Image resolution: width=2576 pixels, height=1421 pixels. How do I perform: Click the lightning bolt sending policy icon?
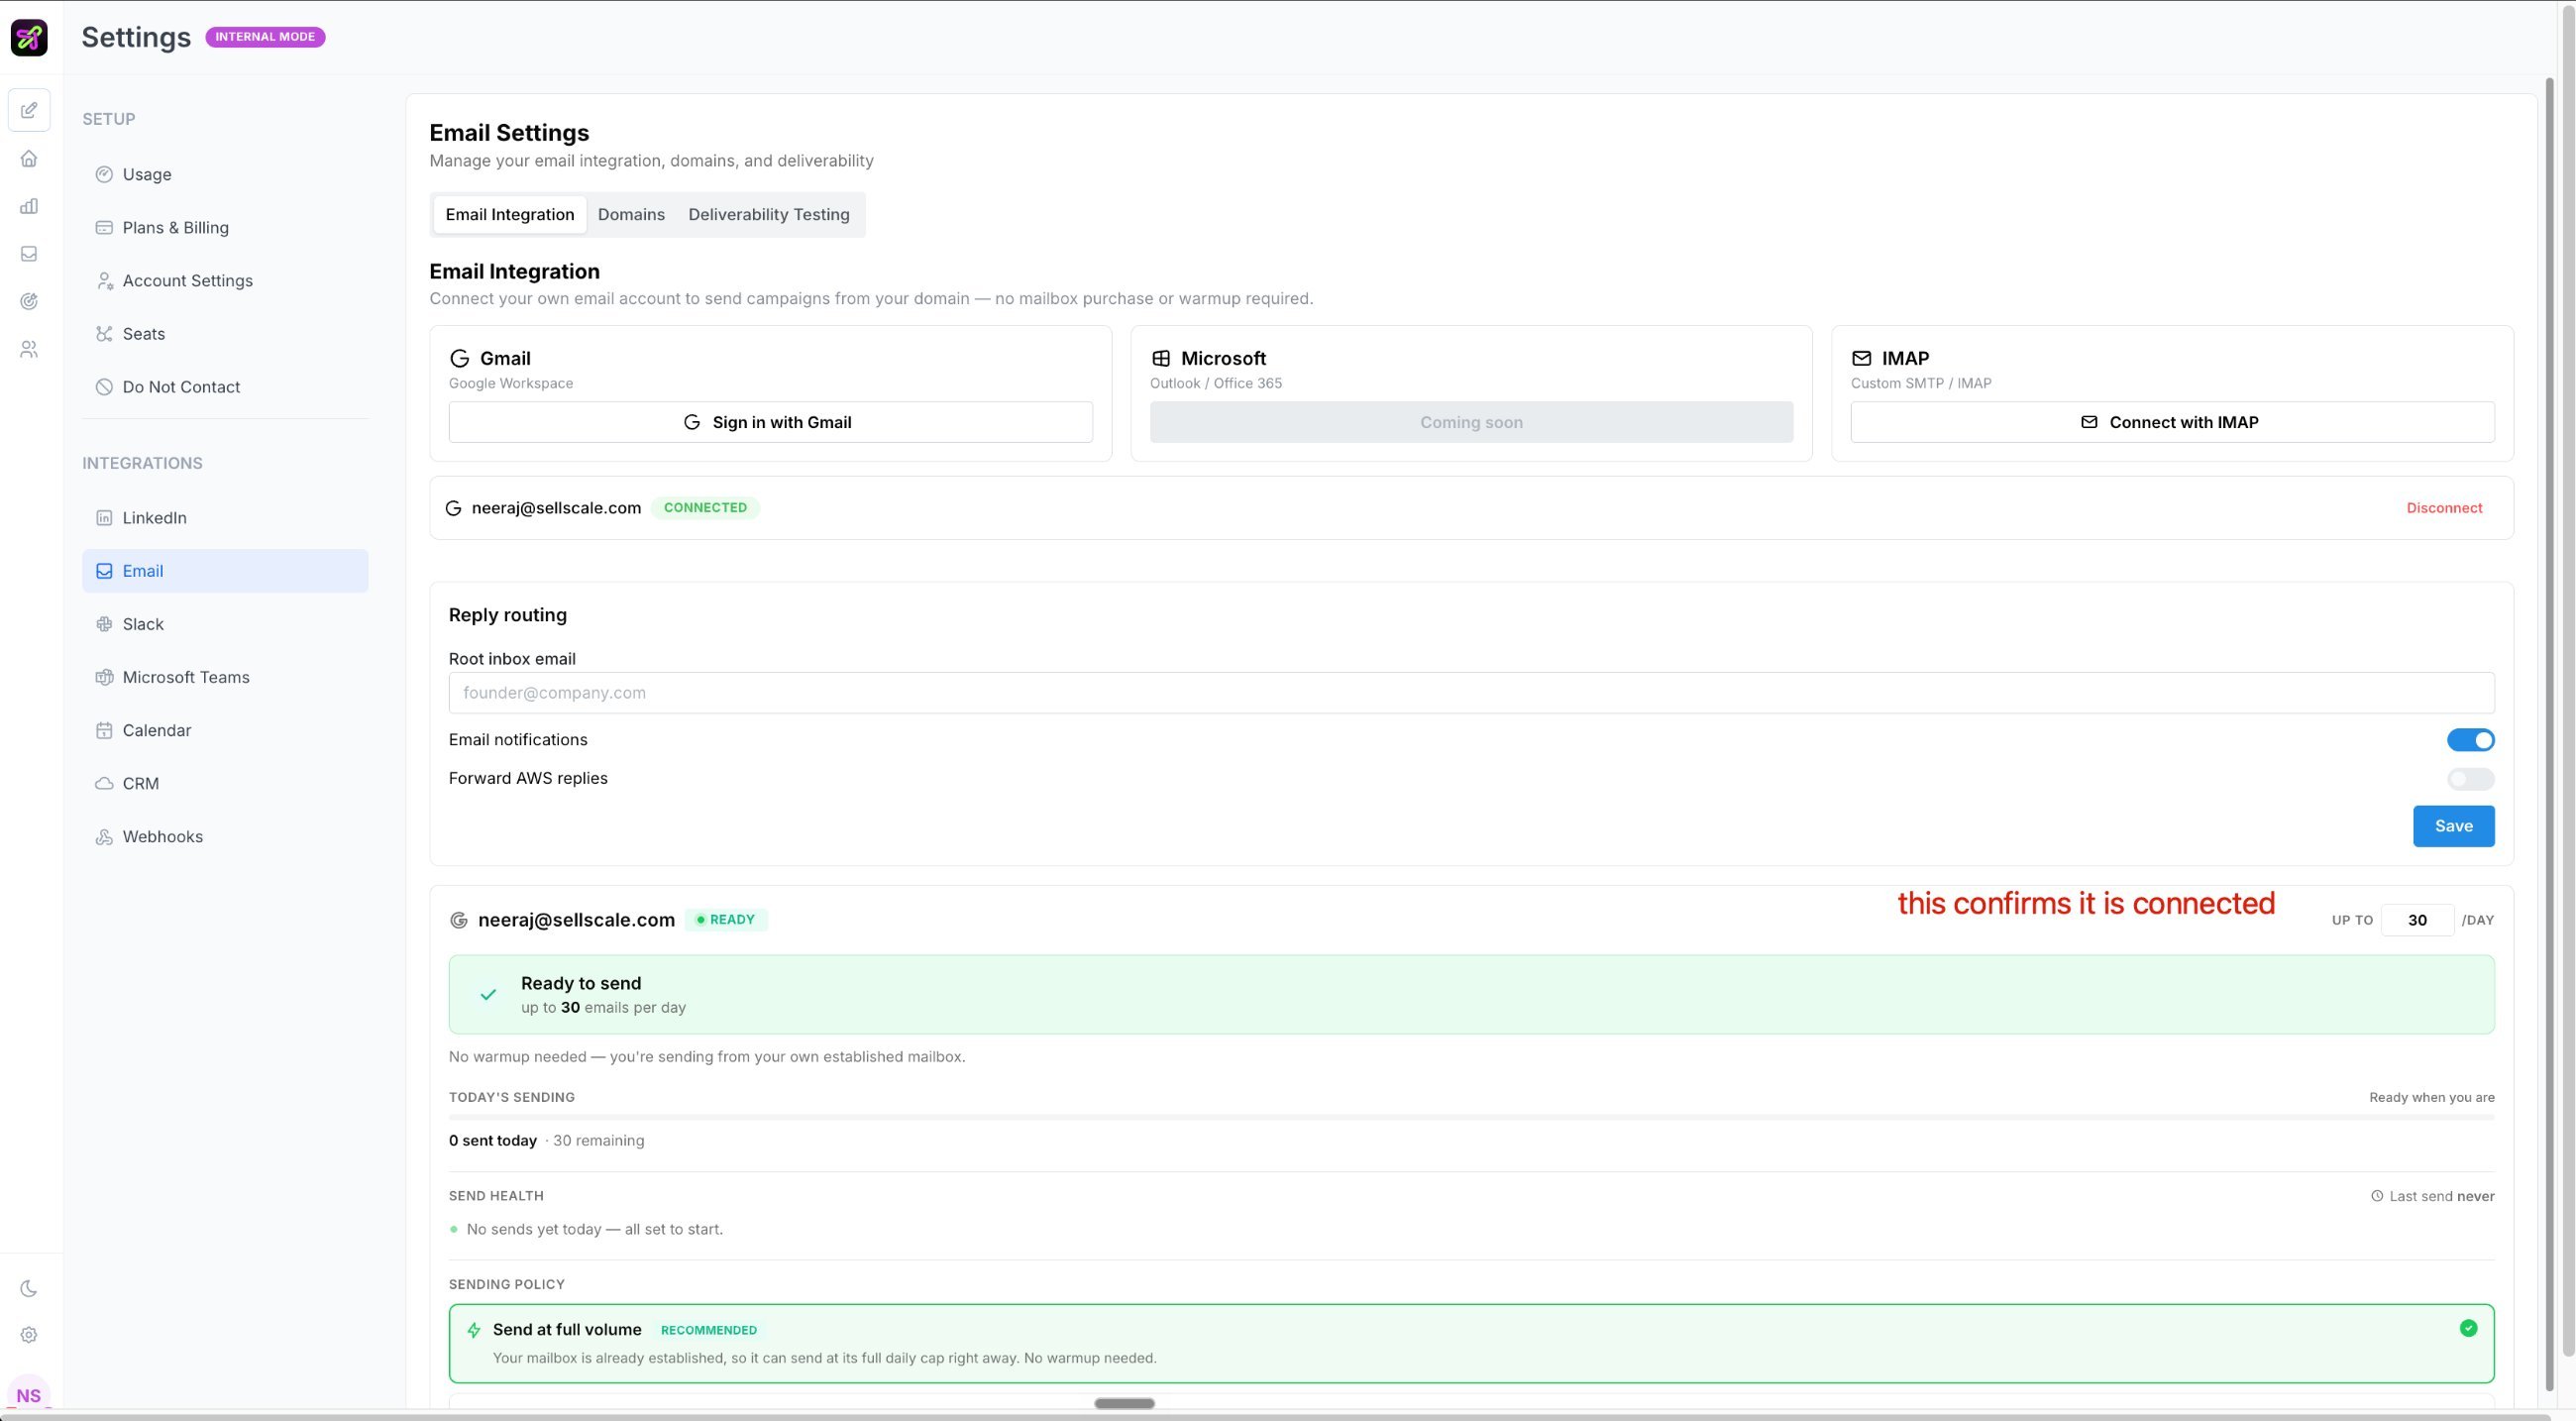tap(474, 1330)
